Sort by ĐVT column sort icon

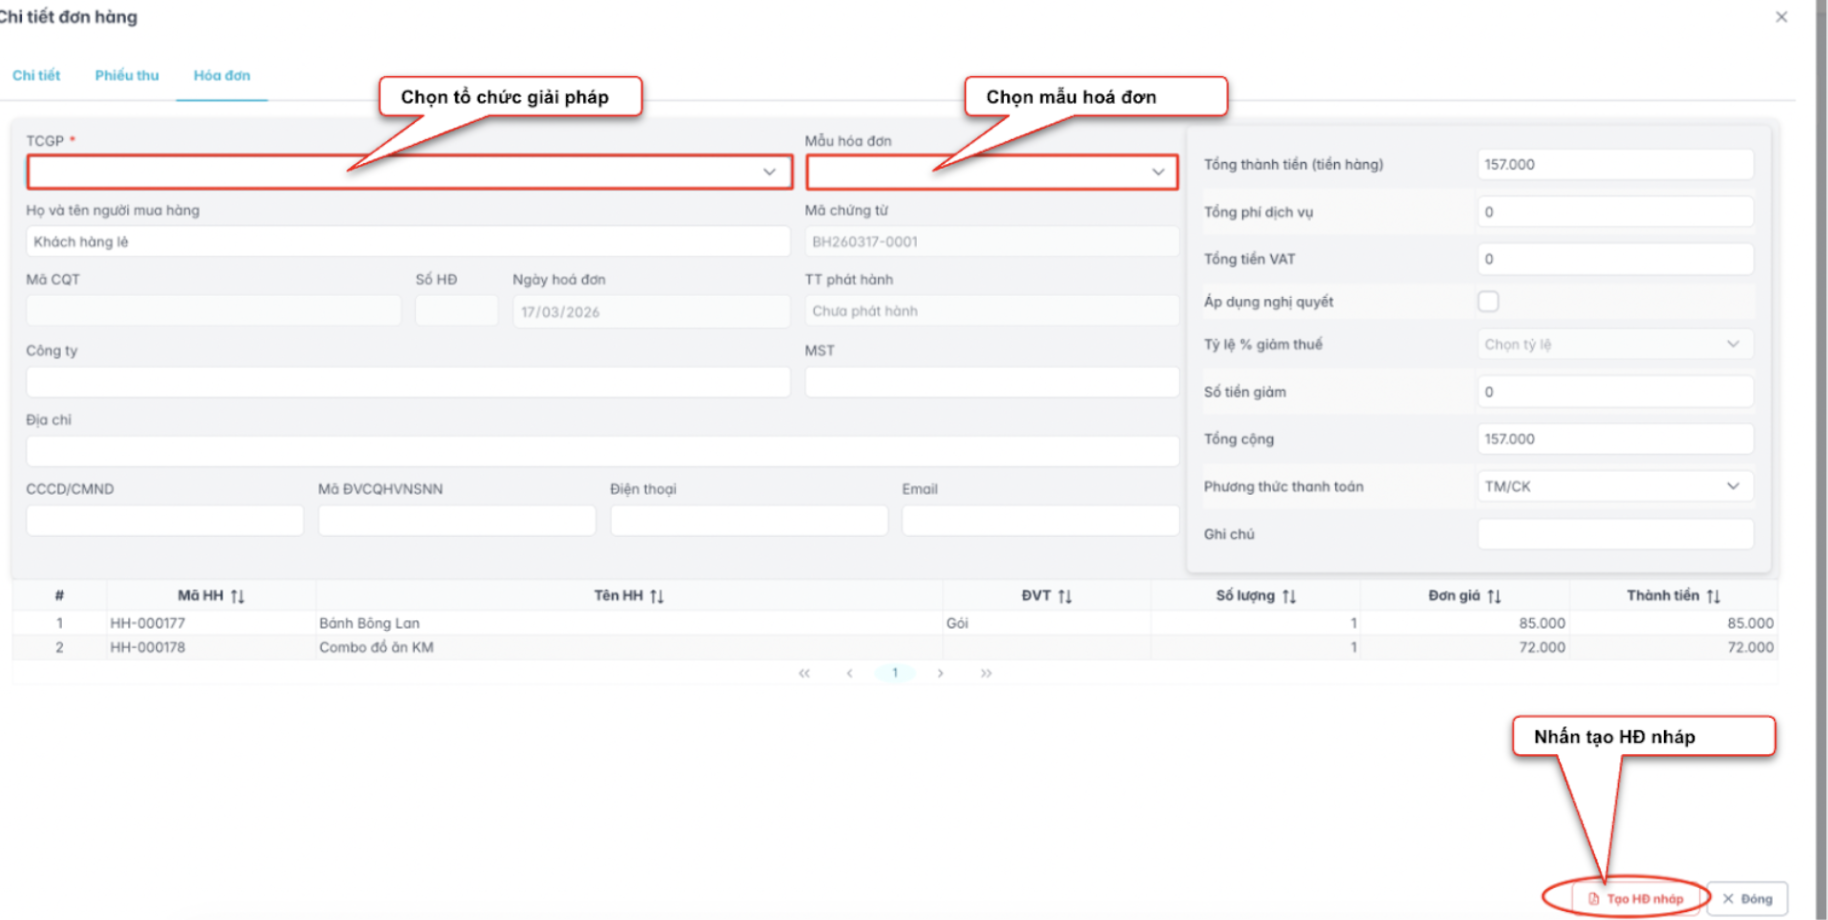1065,596
